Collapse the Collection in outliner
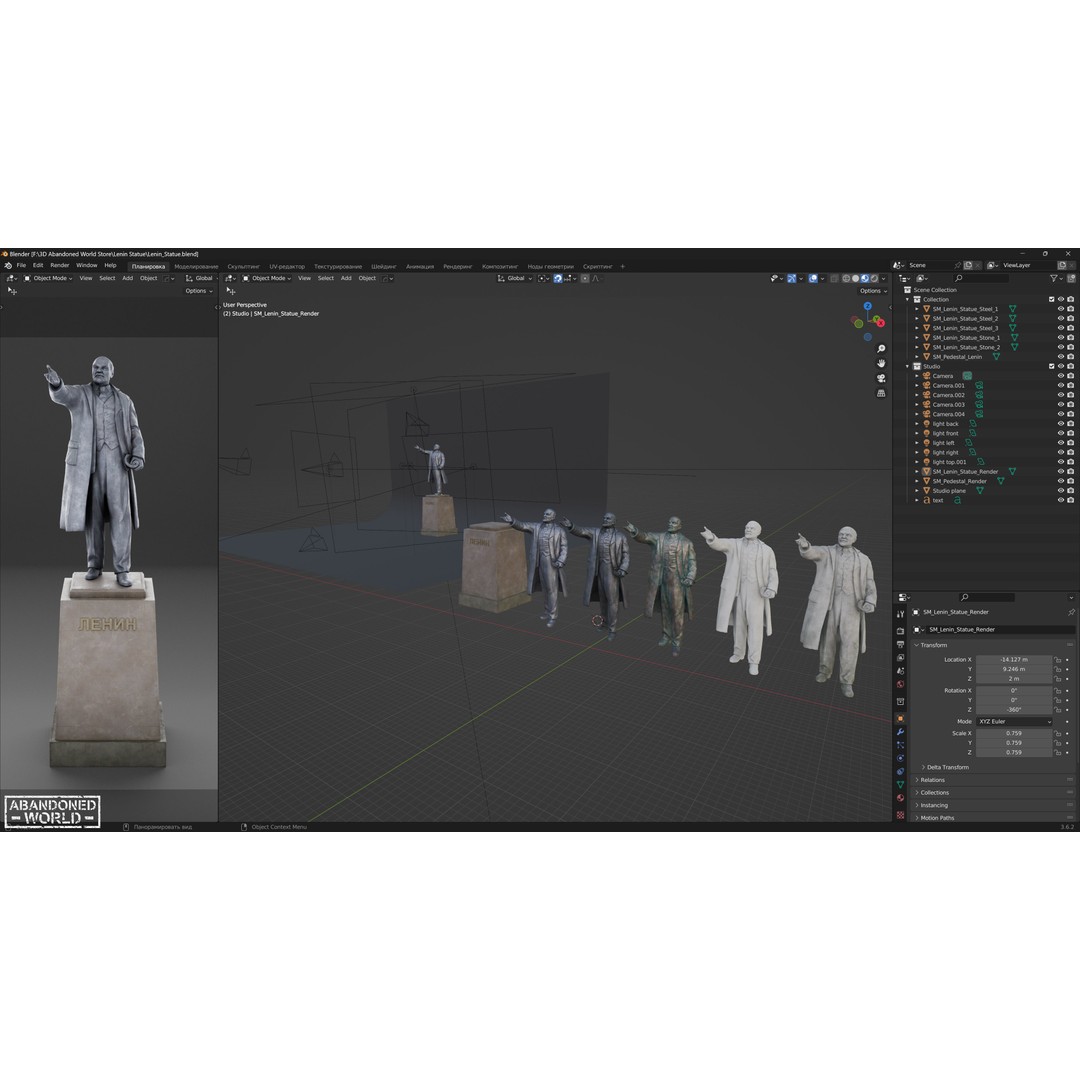 [908, 300]
